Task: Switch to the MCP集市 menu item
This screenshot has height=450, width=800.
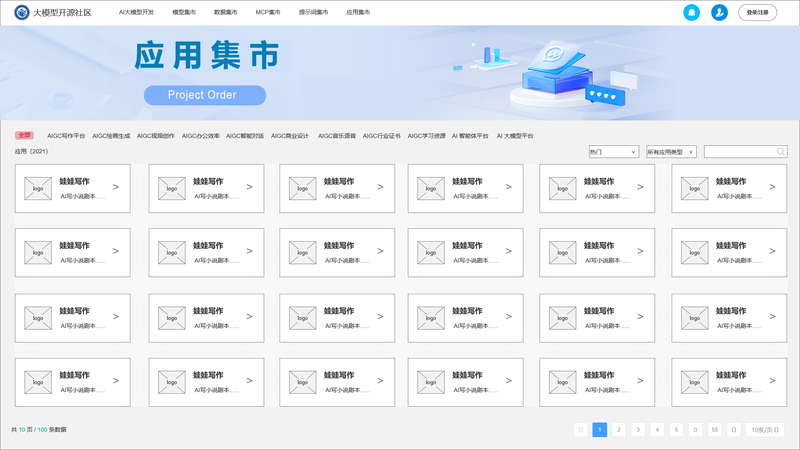Action: [x=267, y=12]
